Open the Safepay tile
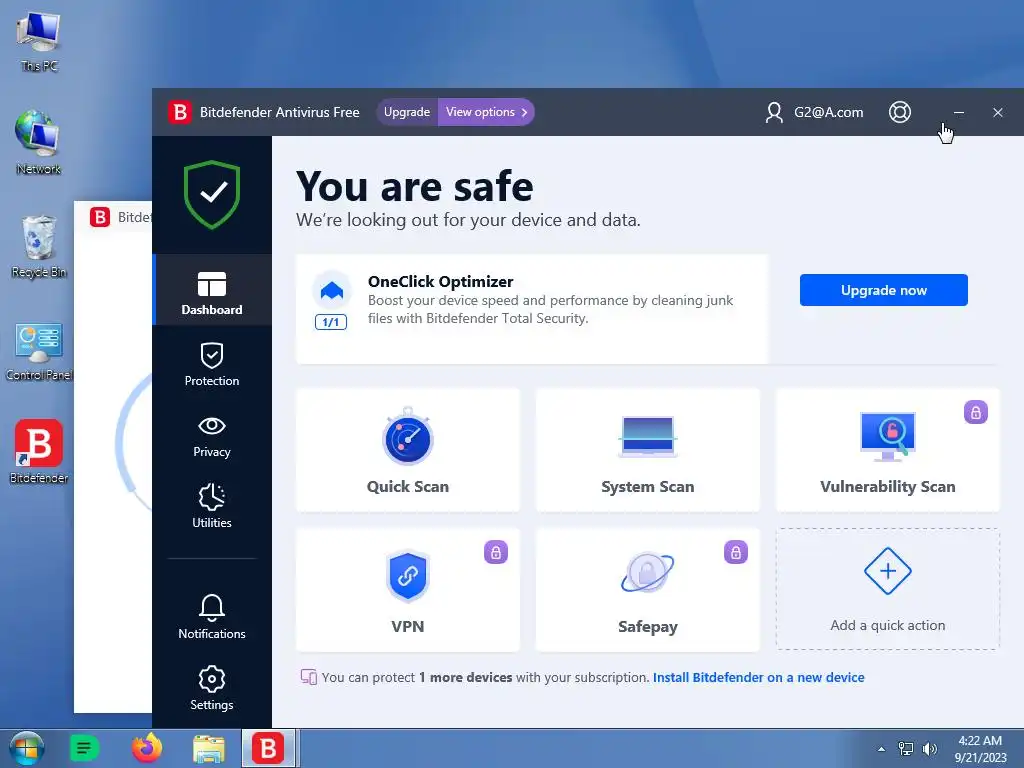 647,590
